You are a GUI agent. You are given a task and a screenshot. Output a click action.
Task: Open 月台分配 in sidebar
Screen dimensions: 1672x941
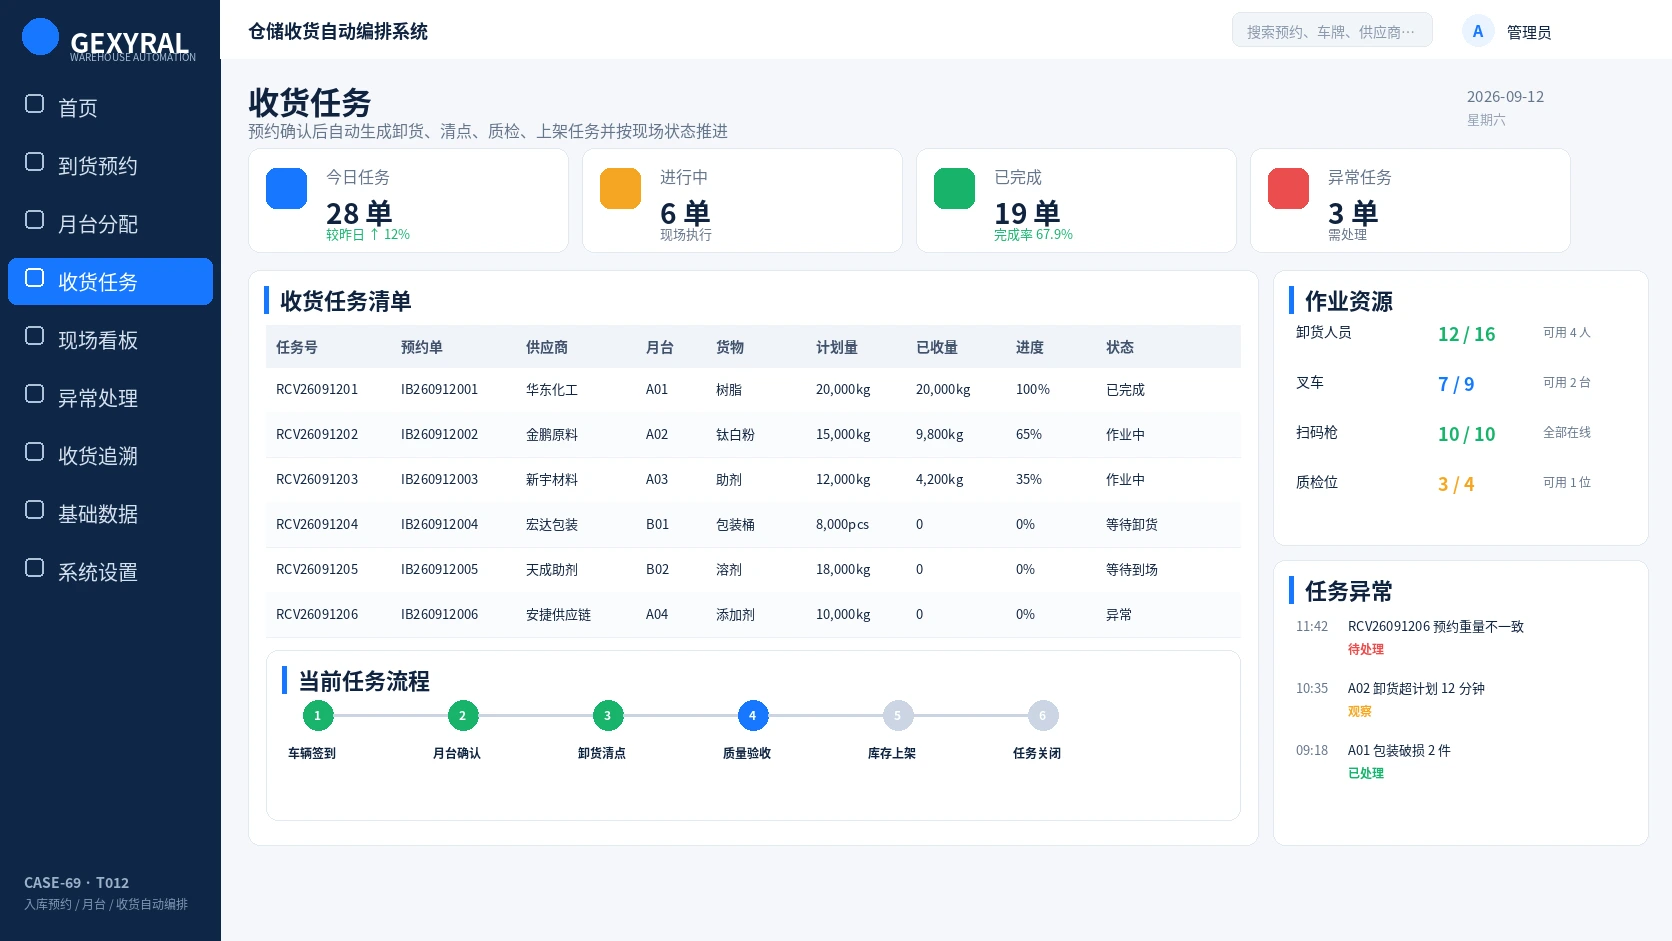(110, 223)
